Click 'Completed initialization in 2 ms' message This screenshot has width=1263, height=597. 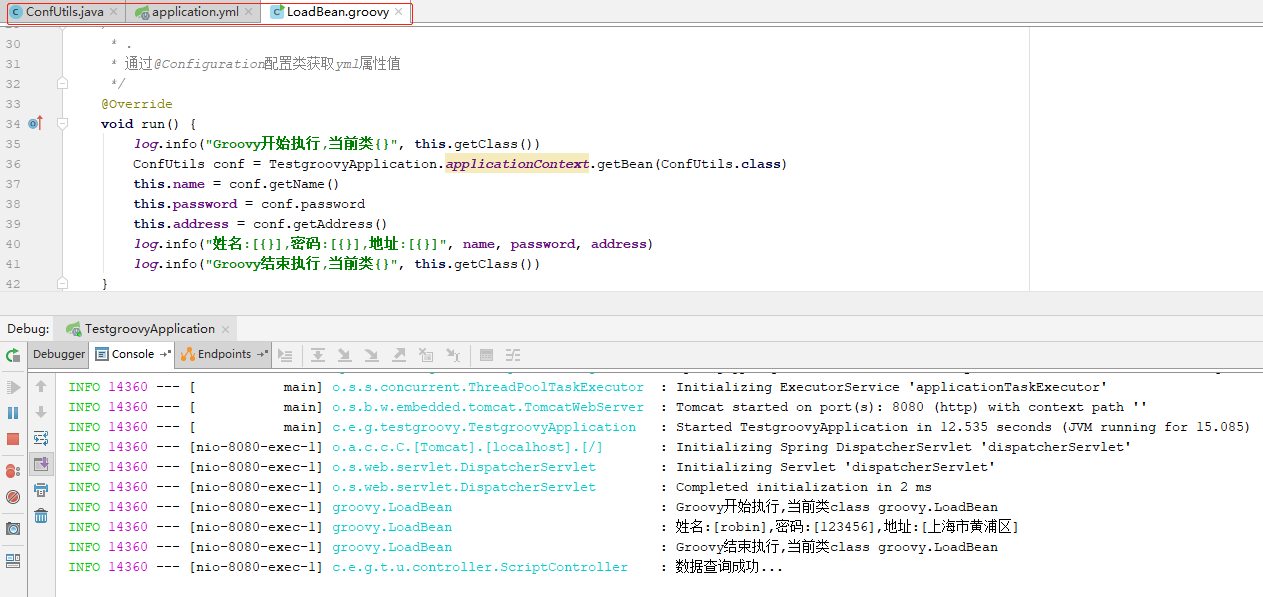click(804, 487)
